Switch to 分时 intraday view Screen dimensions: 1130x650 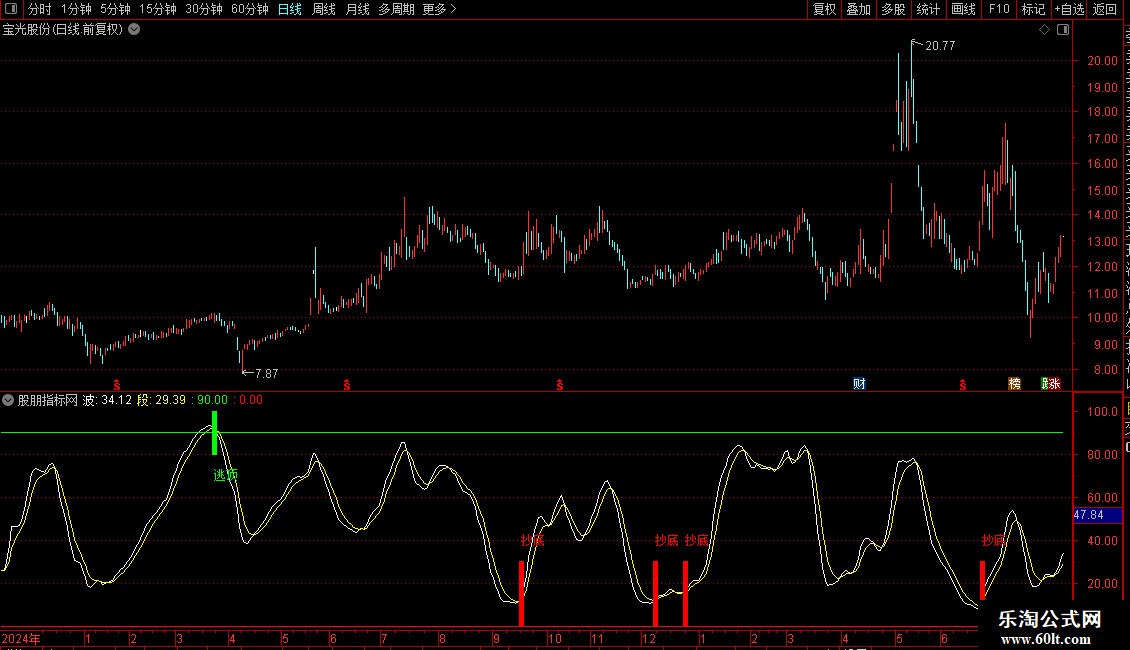click(40, 9)
